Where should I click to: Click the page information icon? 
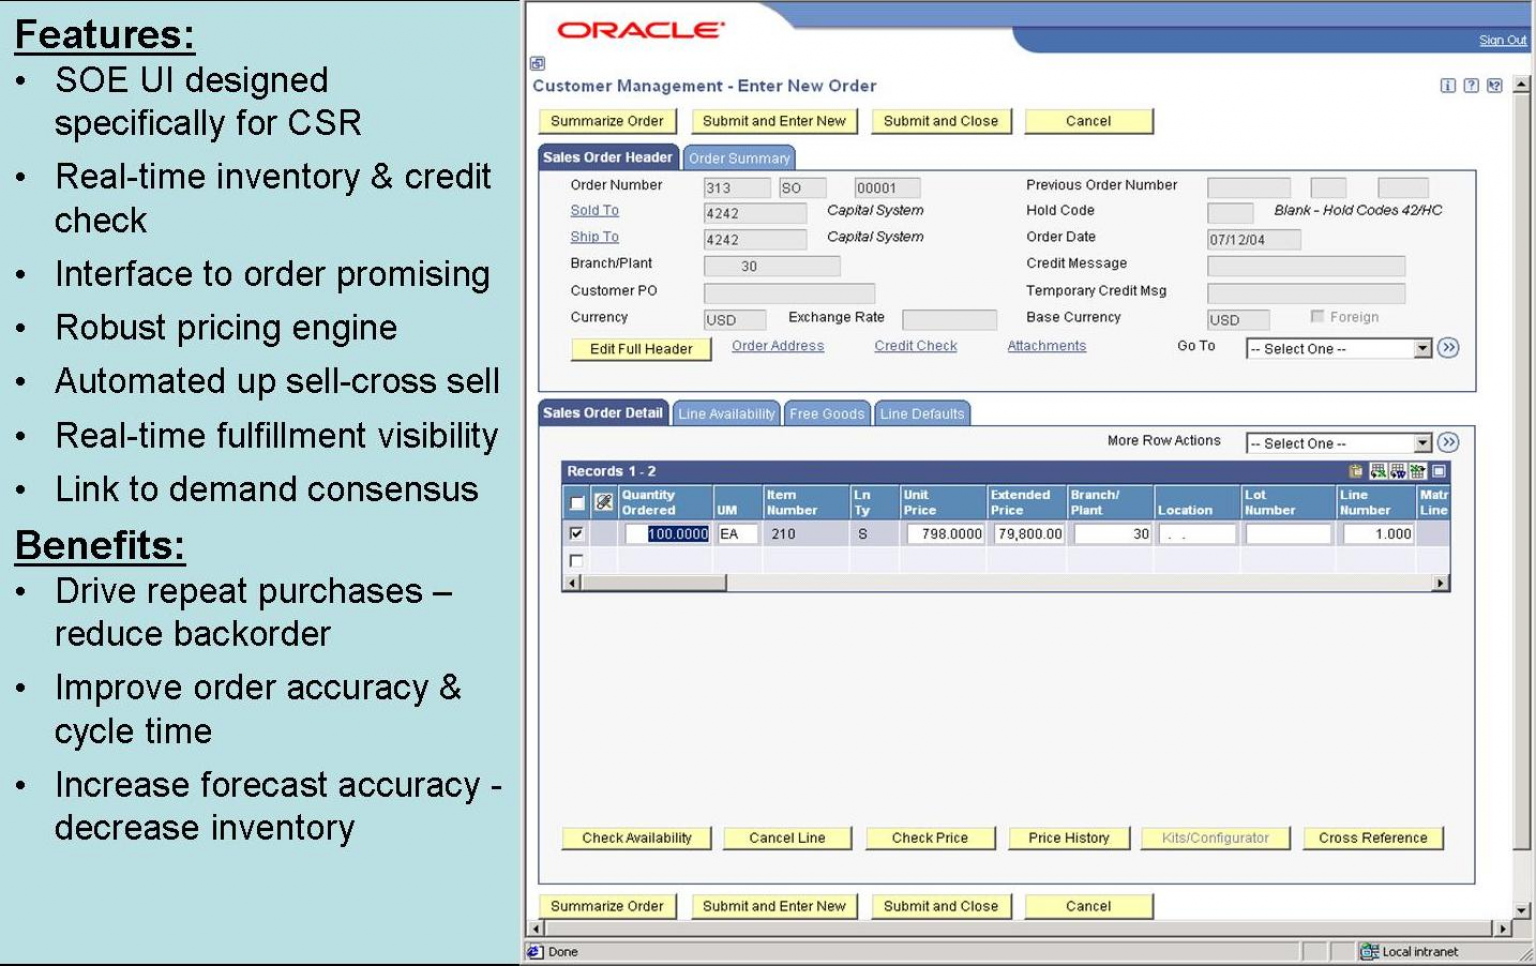pos(1447,84)
